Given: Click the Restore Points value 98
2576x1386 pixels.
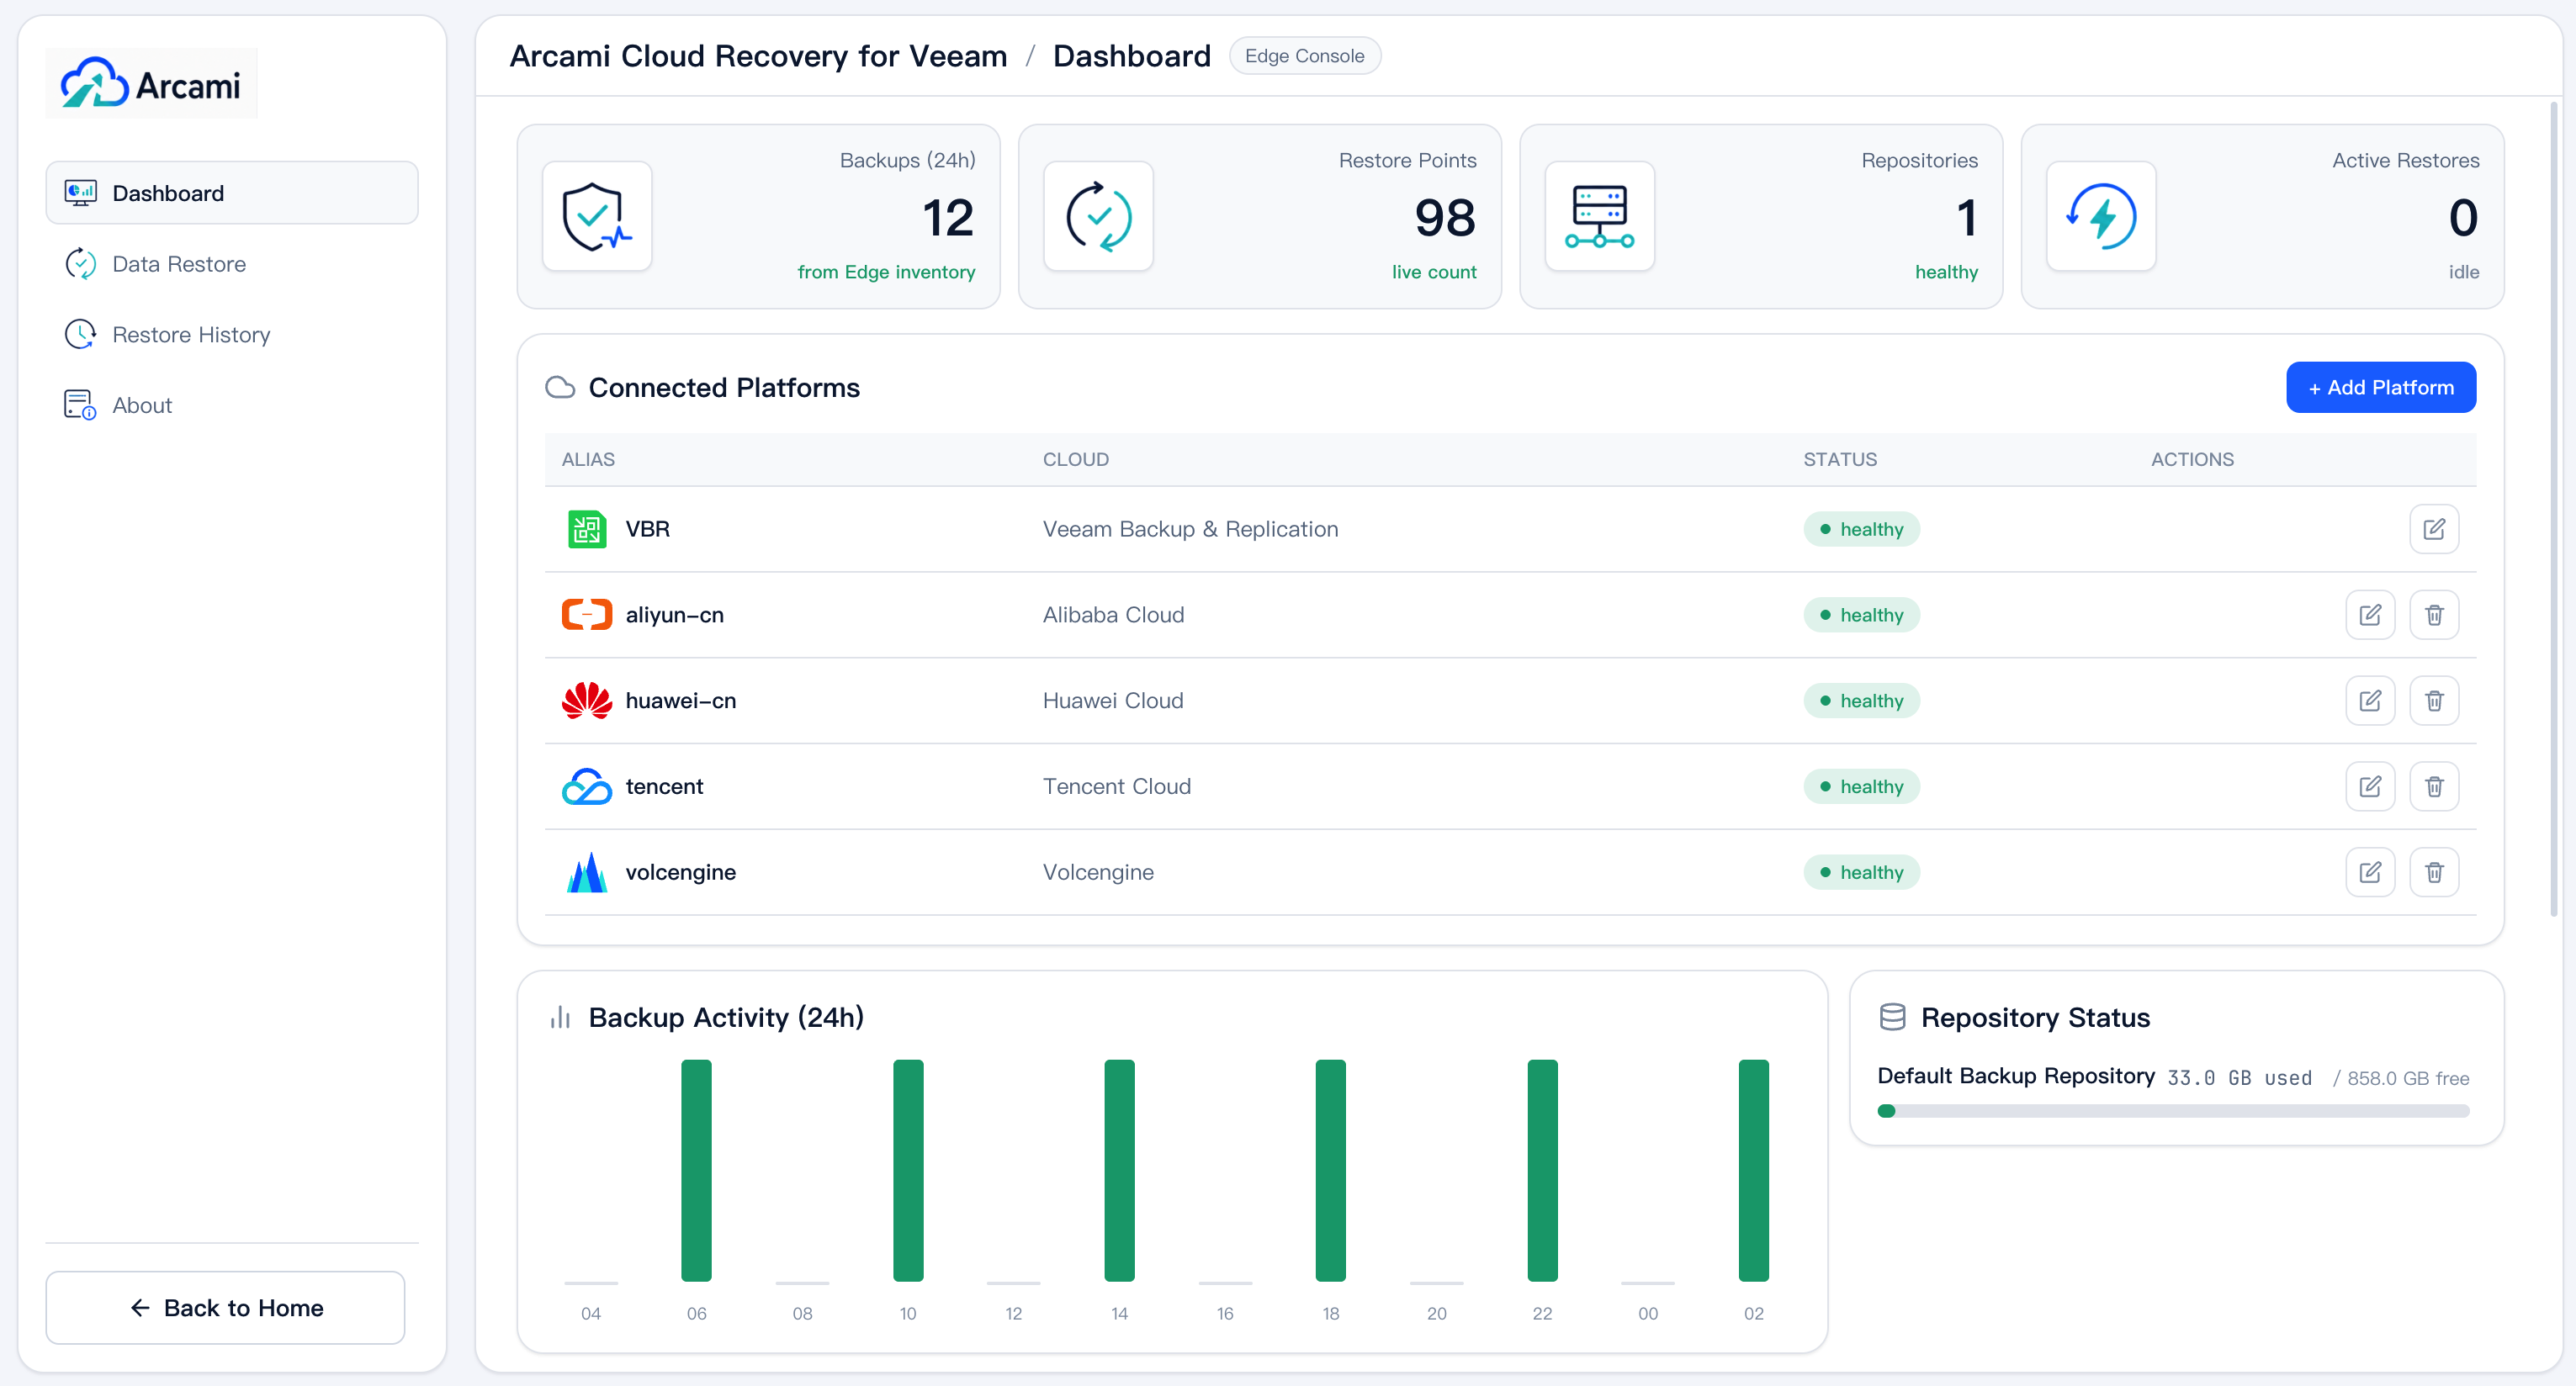Looking at the screenshot, I should coord(1445,218).
